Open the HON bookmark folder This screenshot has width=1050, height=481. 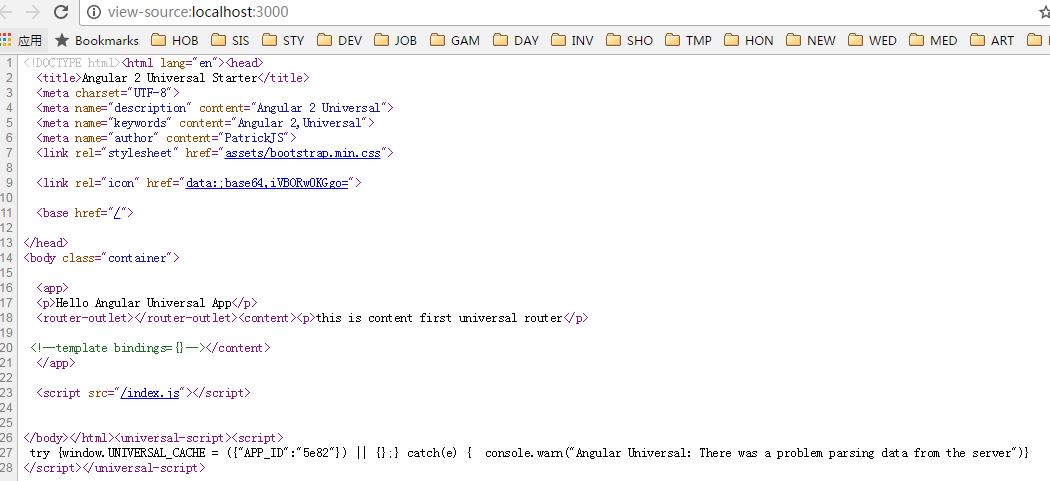click(x=749, y=40)
